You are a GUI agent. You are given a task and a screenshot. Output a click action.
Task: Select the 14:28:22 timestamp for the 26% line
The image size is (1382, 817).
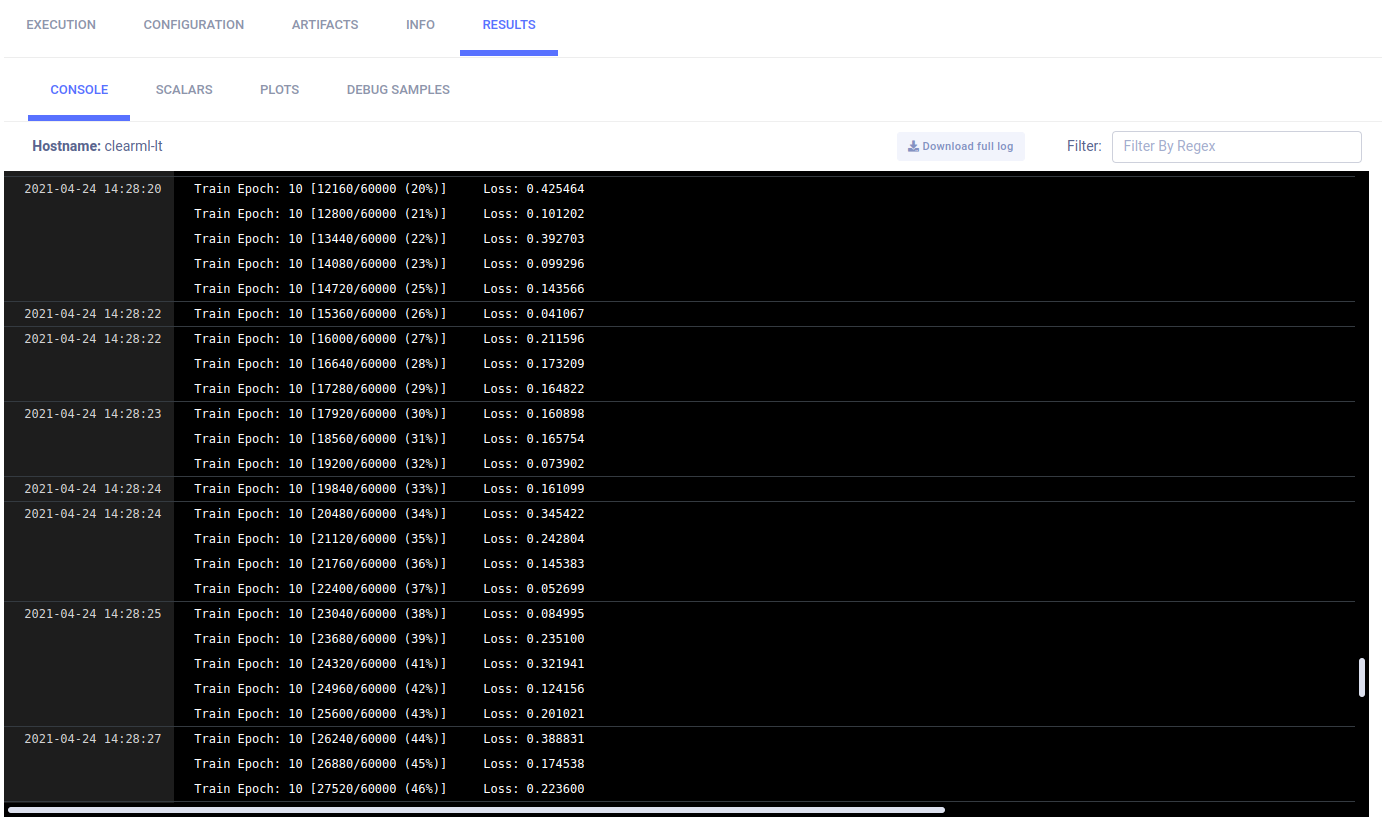(x=92, y=314)
